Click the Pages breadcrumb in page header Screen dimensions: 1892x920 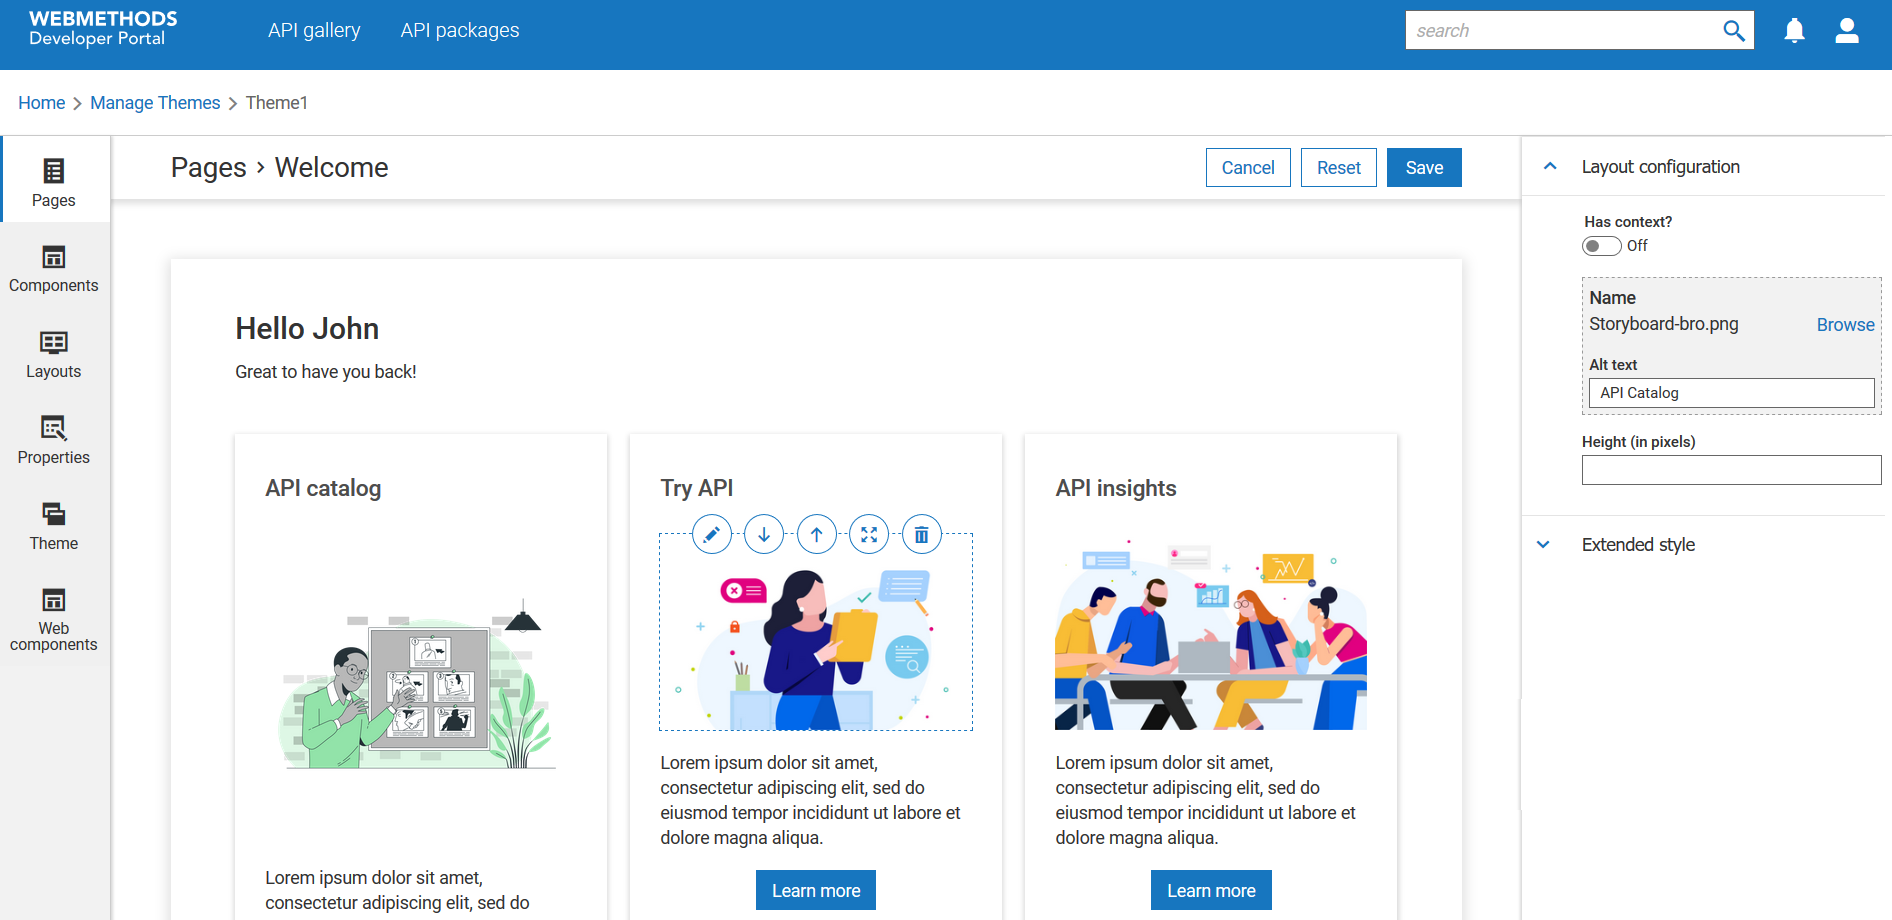coord(208,167)
